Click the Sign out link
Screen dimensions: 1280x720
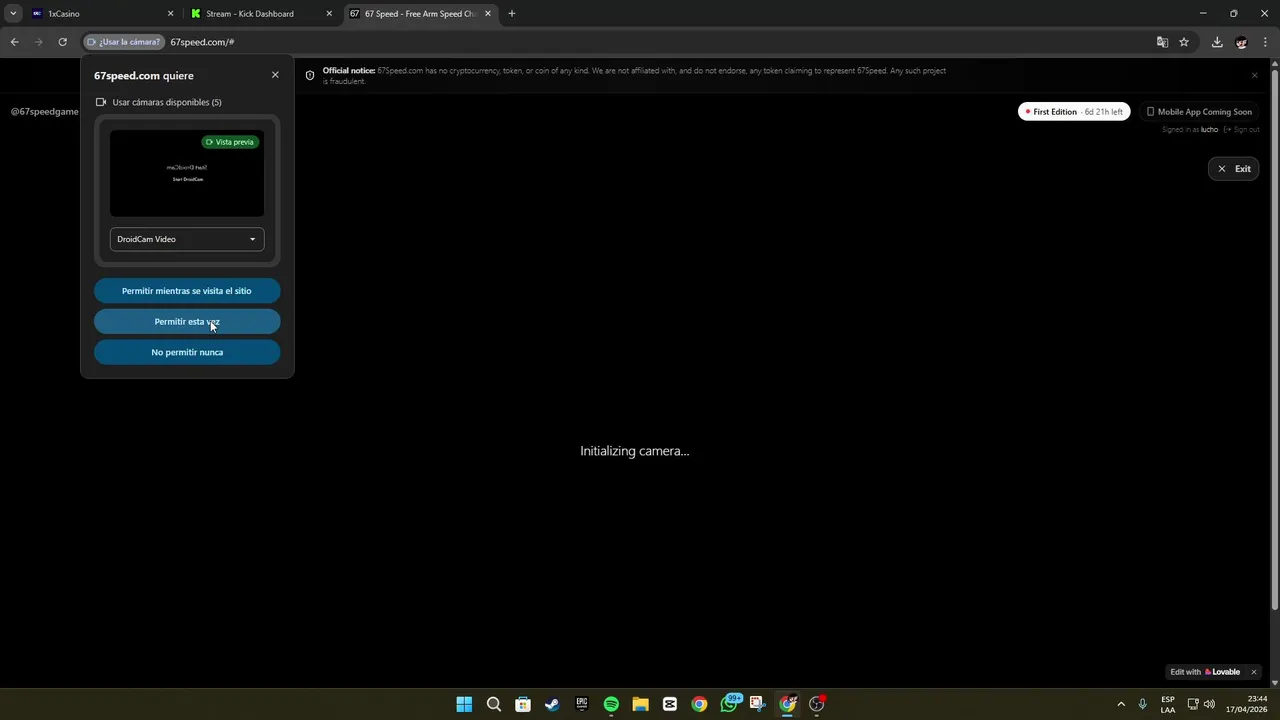coord(1241,130)
